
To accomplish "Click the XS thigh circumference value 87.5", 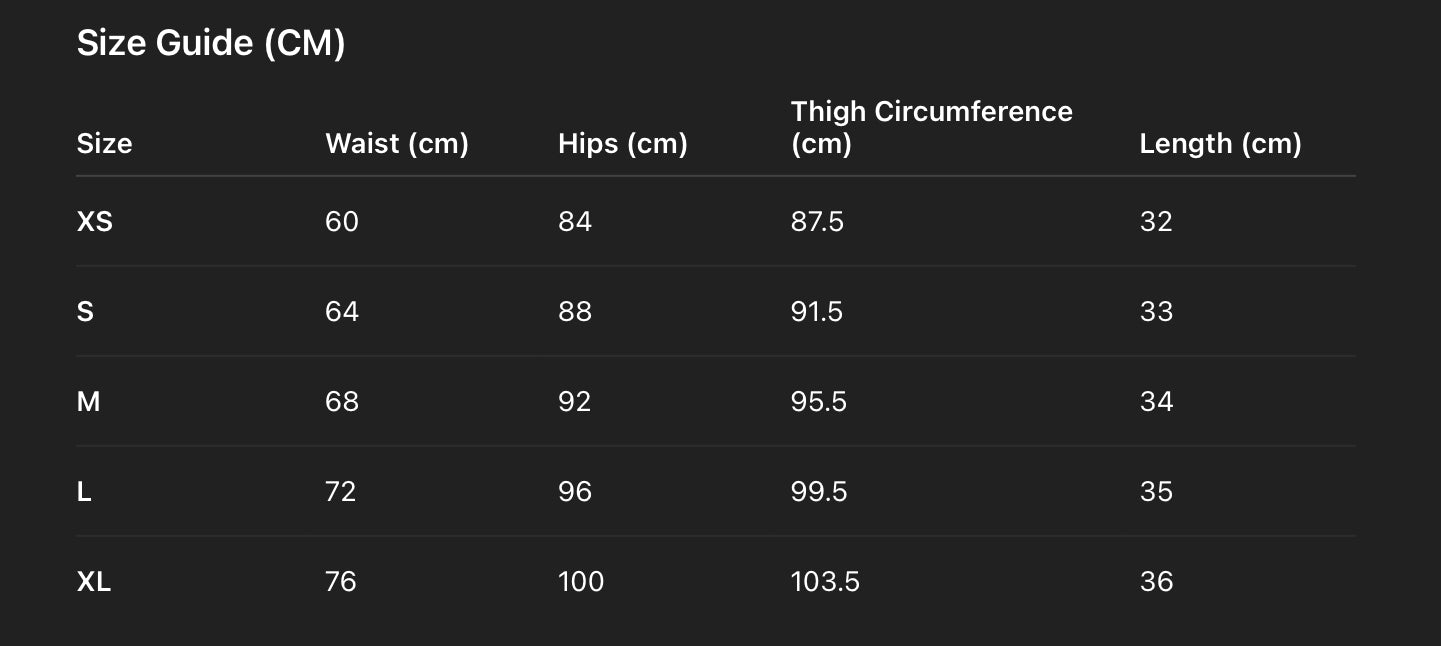I will click(817, 221).
